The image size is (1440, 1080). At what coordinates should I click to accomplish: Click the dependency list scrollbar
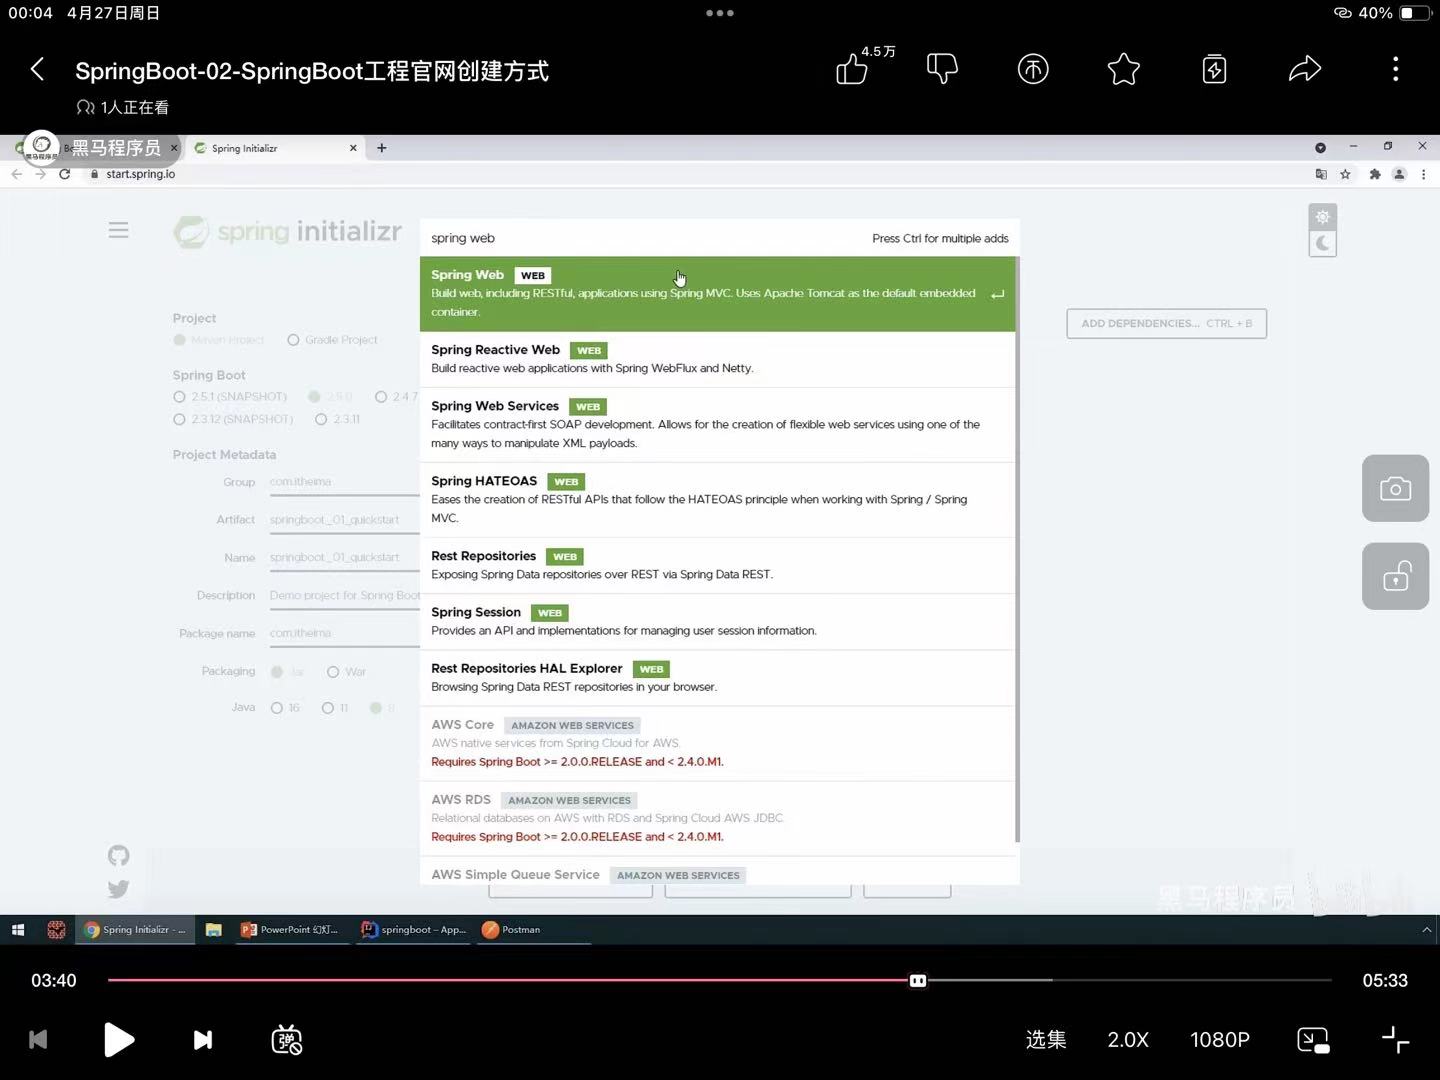1017,550
